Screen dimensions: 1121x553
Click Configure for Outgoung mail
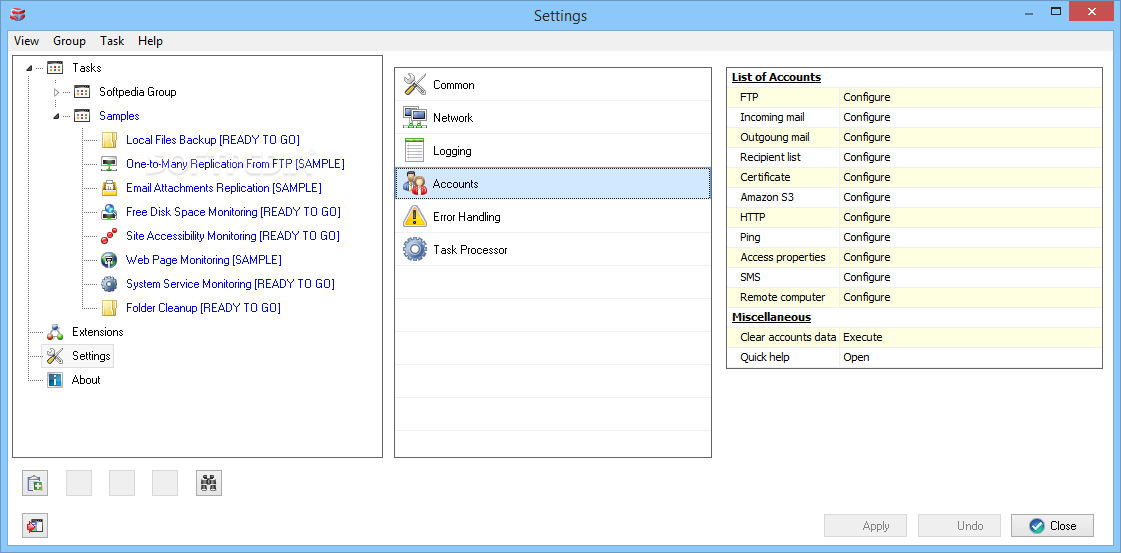tap(866, 137)
